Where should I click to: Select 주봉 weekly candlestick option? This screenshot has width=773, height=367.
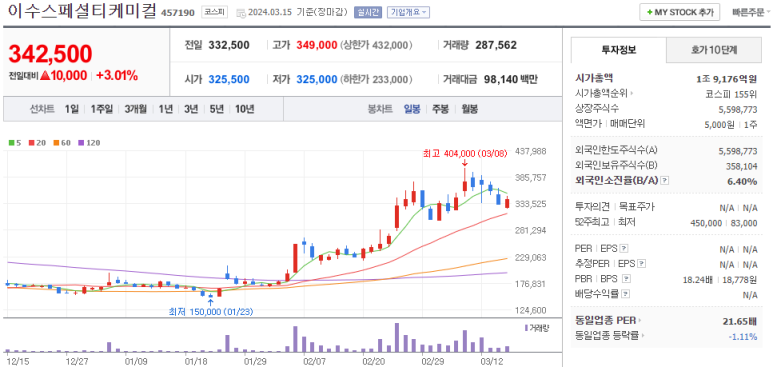(x=440, y=109)
